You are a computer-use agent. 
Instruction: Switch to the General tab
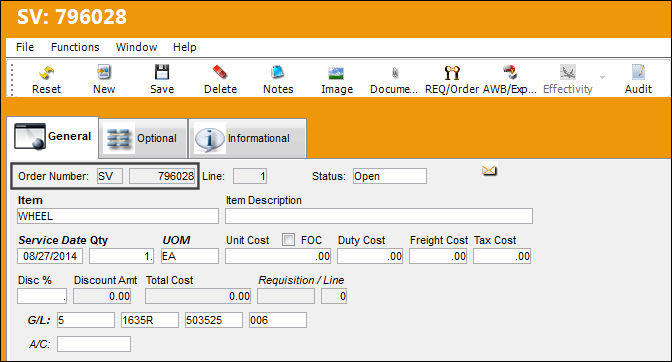[x=53, y=137]
